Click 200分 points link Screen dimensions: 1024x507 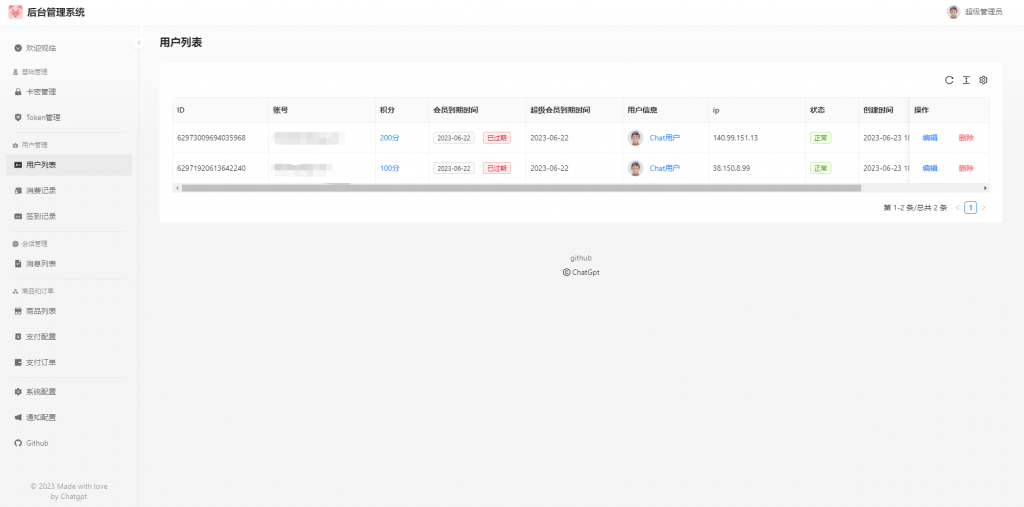click(390, 138)
